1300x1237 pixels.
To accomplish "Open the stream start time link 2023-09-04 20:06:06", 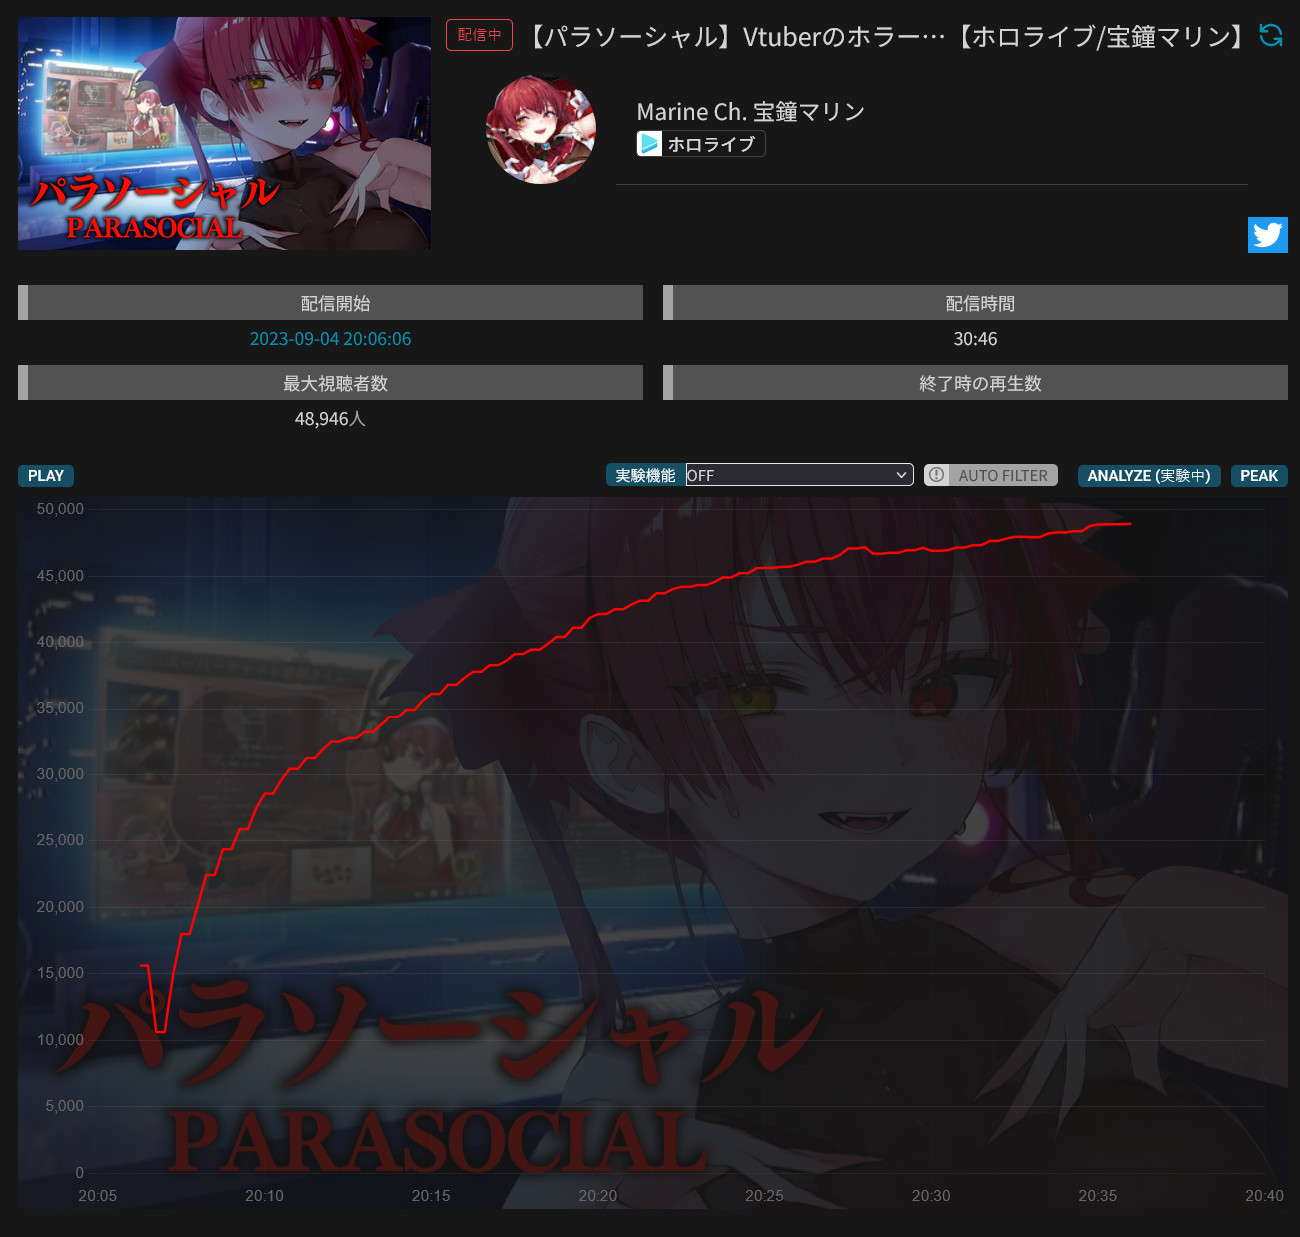I will coord(330,339).
